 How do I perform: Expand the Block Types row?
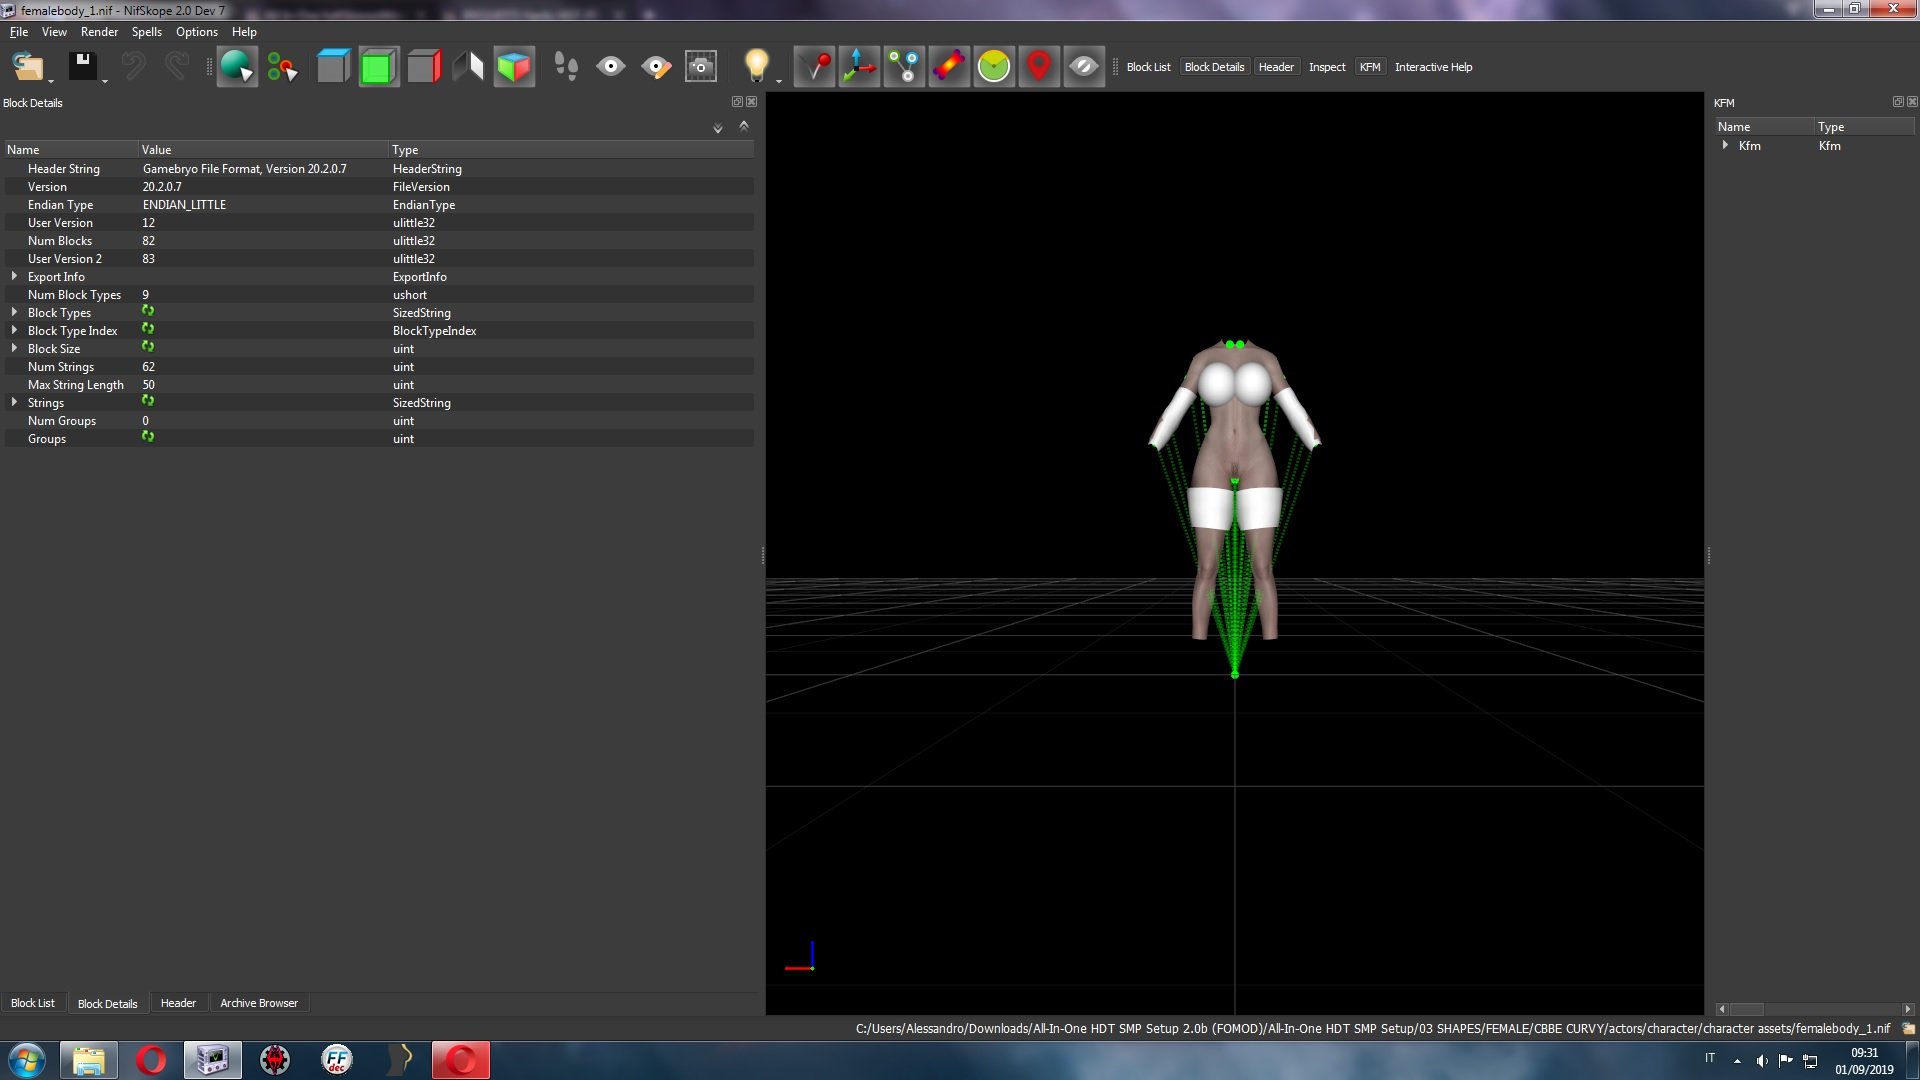14,312
